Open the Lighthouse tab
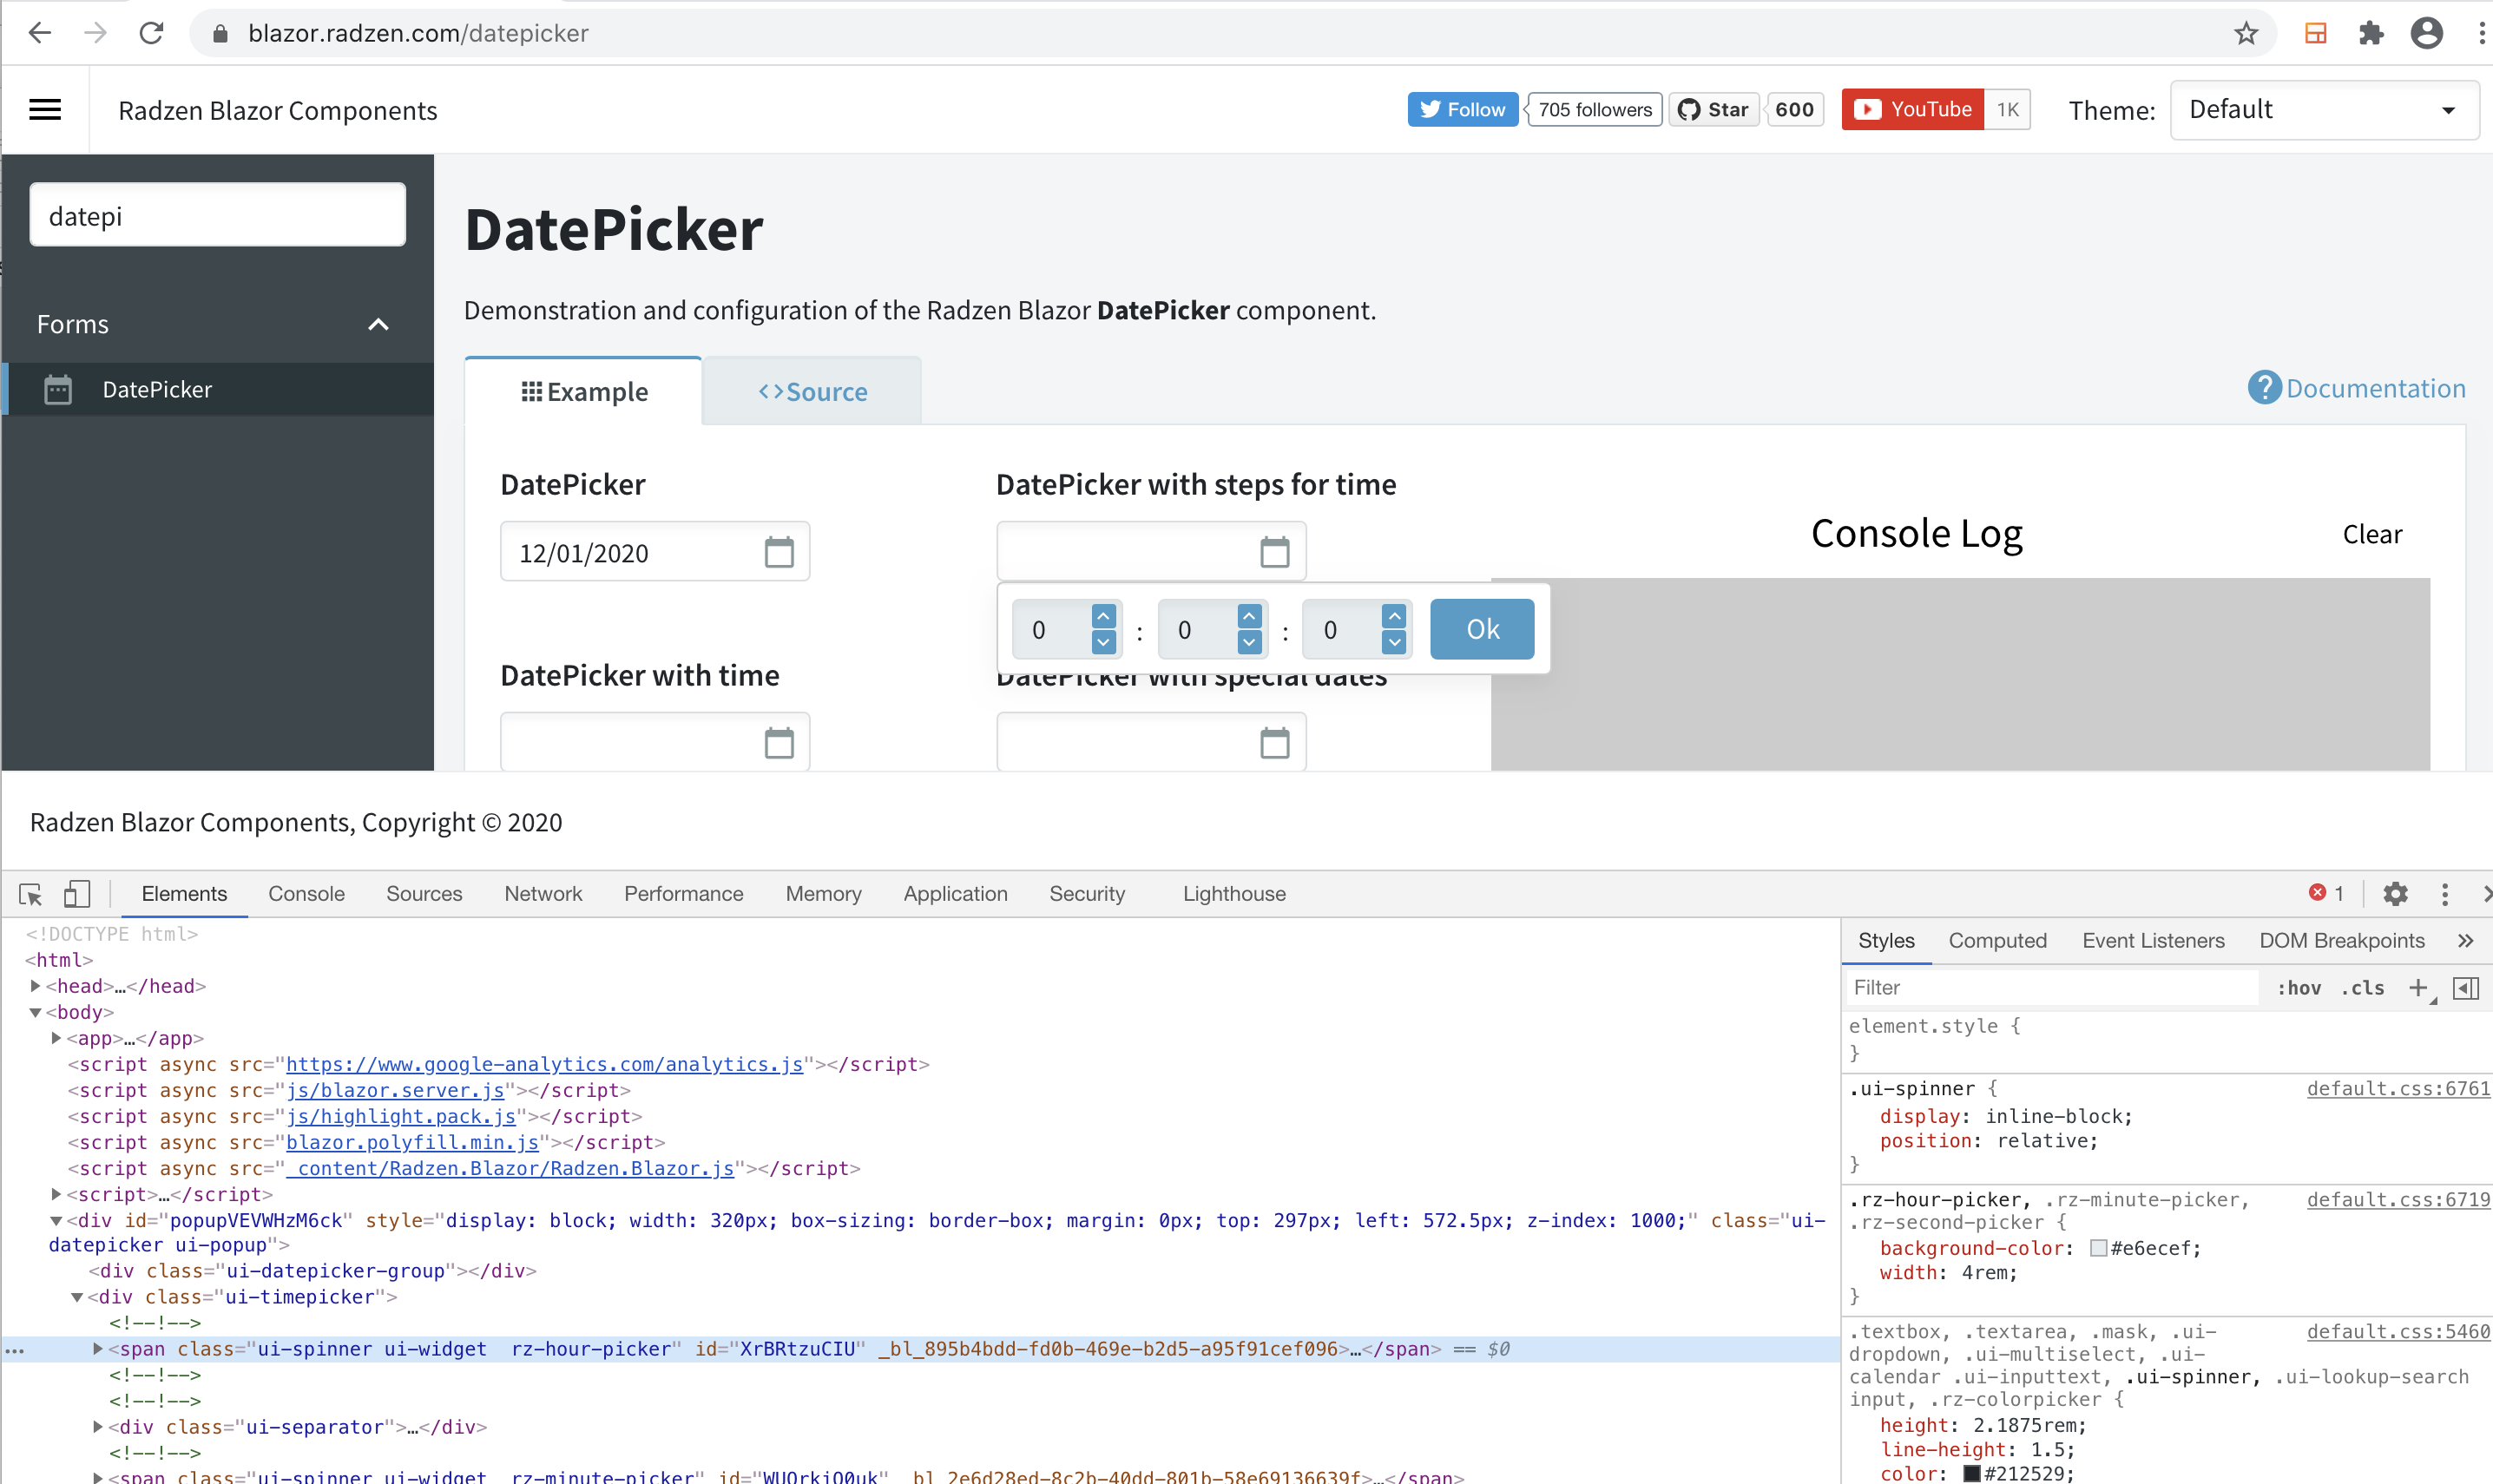Screen dimensions: 2493x1484 [1234, 894]
